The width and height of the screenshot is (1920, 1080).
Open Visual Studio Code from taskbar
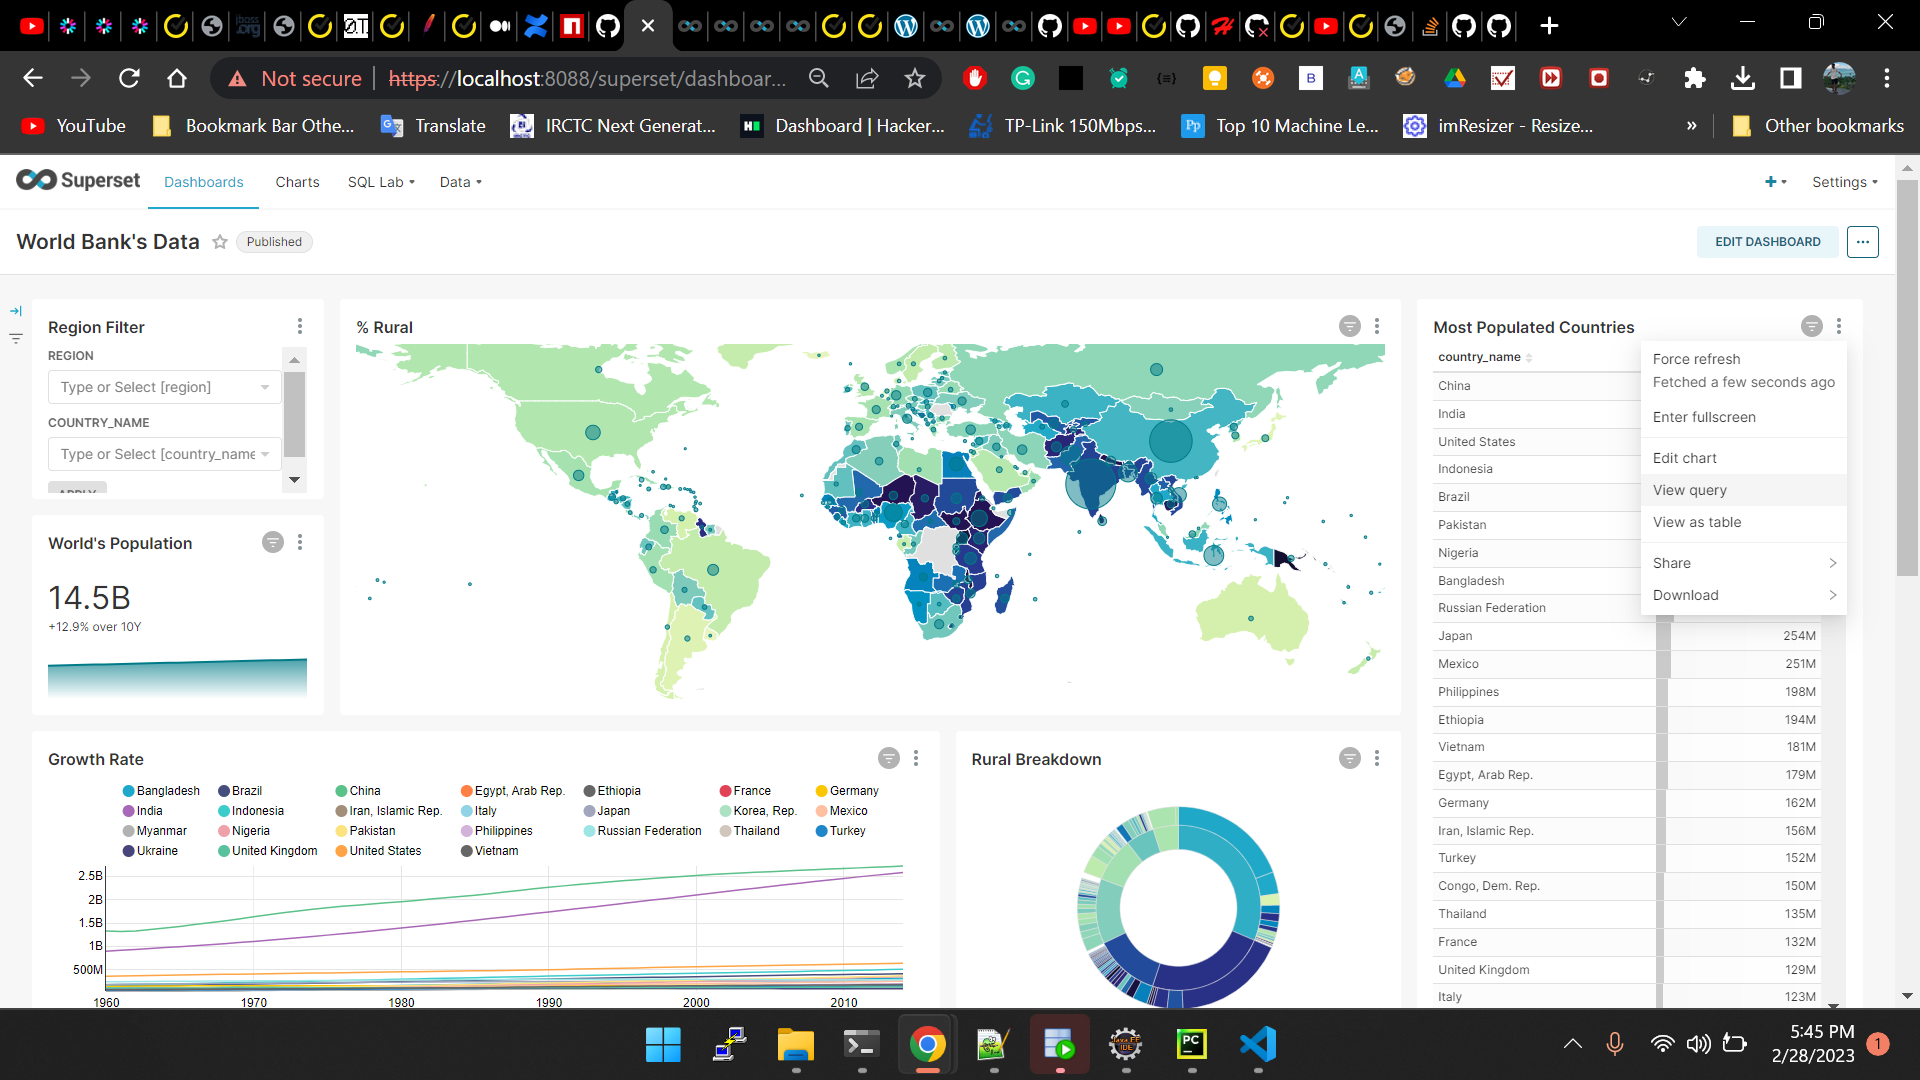pyautogui.click(x=1257, y=1045)
